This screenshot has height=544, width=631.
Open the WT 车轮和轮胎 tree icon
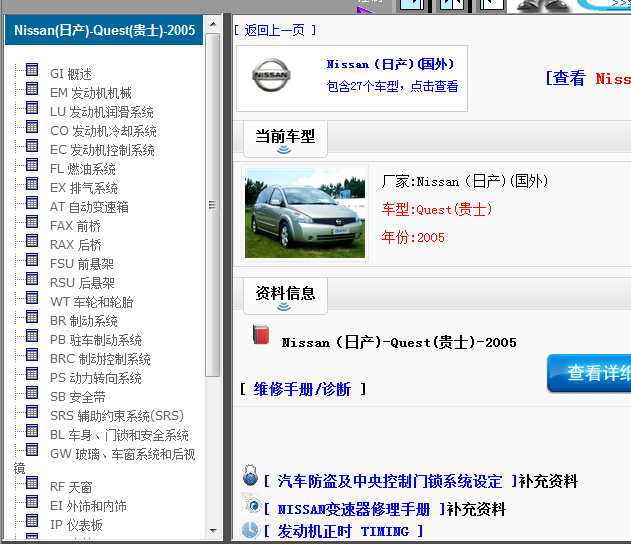(x=32, y=298)
